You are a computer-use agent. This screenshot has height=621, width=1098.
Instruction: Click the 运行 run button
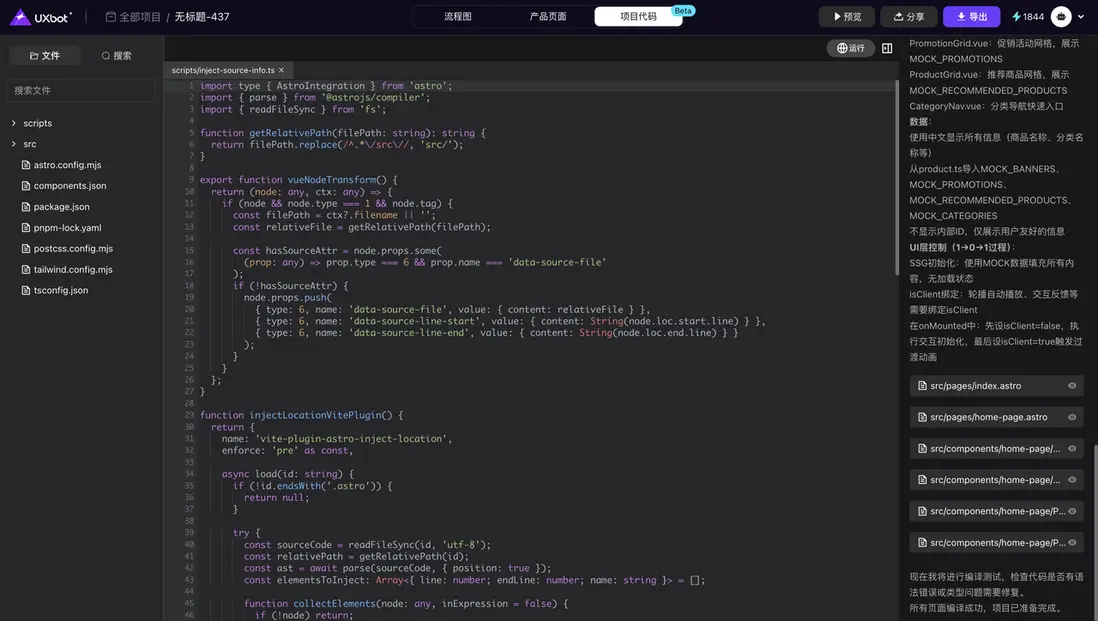[850, 48]
